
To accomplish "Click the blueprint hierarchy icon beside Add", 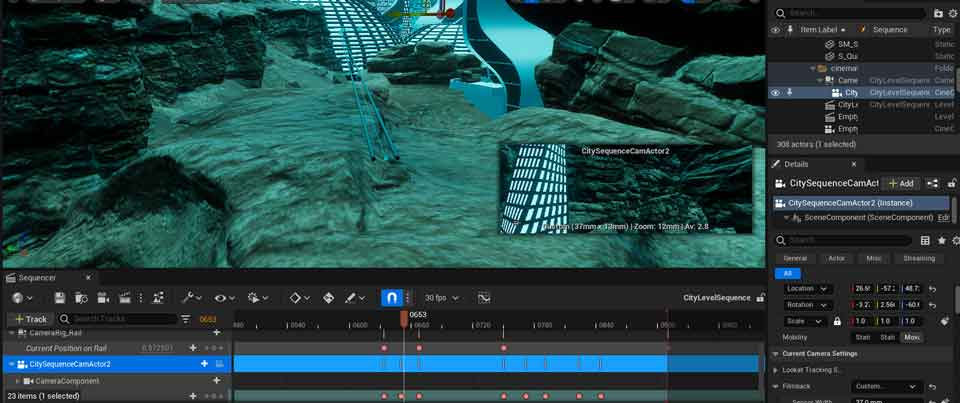I will [x=932, y=183].
